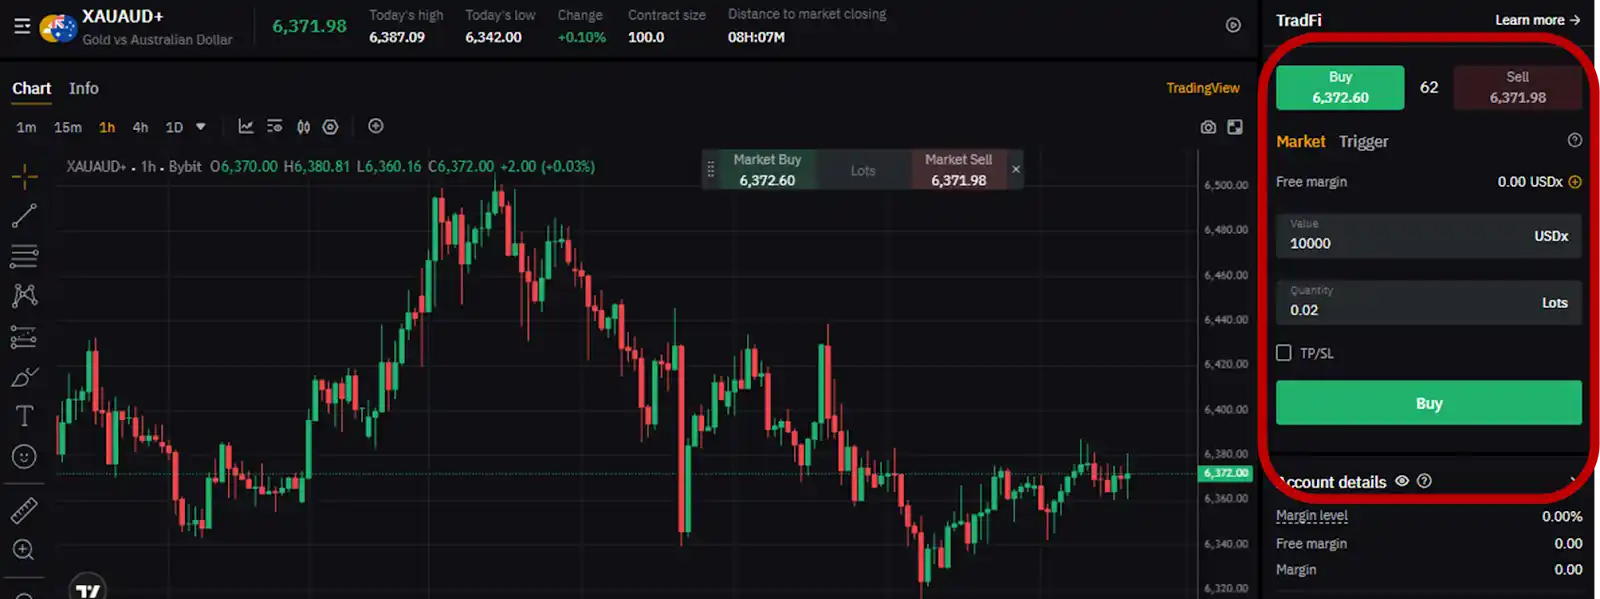Add funds with the yellow plus icon
The width and height of the screenshot is (1600, 599).
(1575, 182)
